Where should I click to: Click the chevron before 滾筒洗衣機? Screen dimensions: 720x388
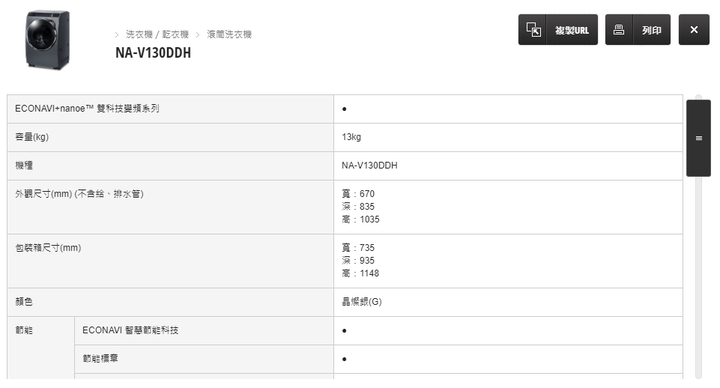point(198,35)
